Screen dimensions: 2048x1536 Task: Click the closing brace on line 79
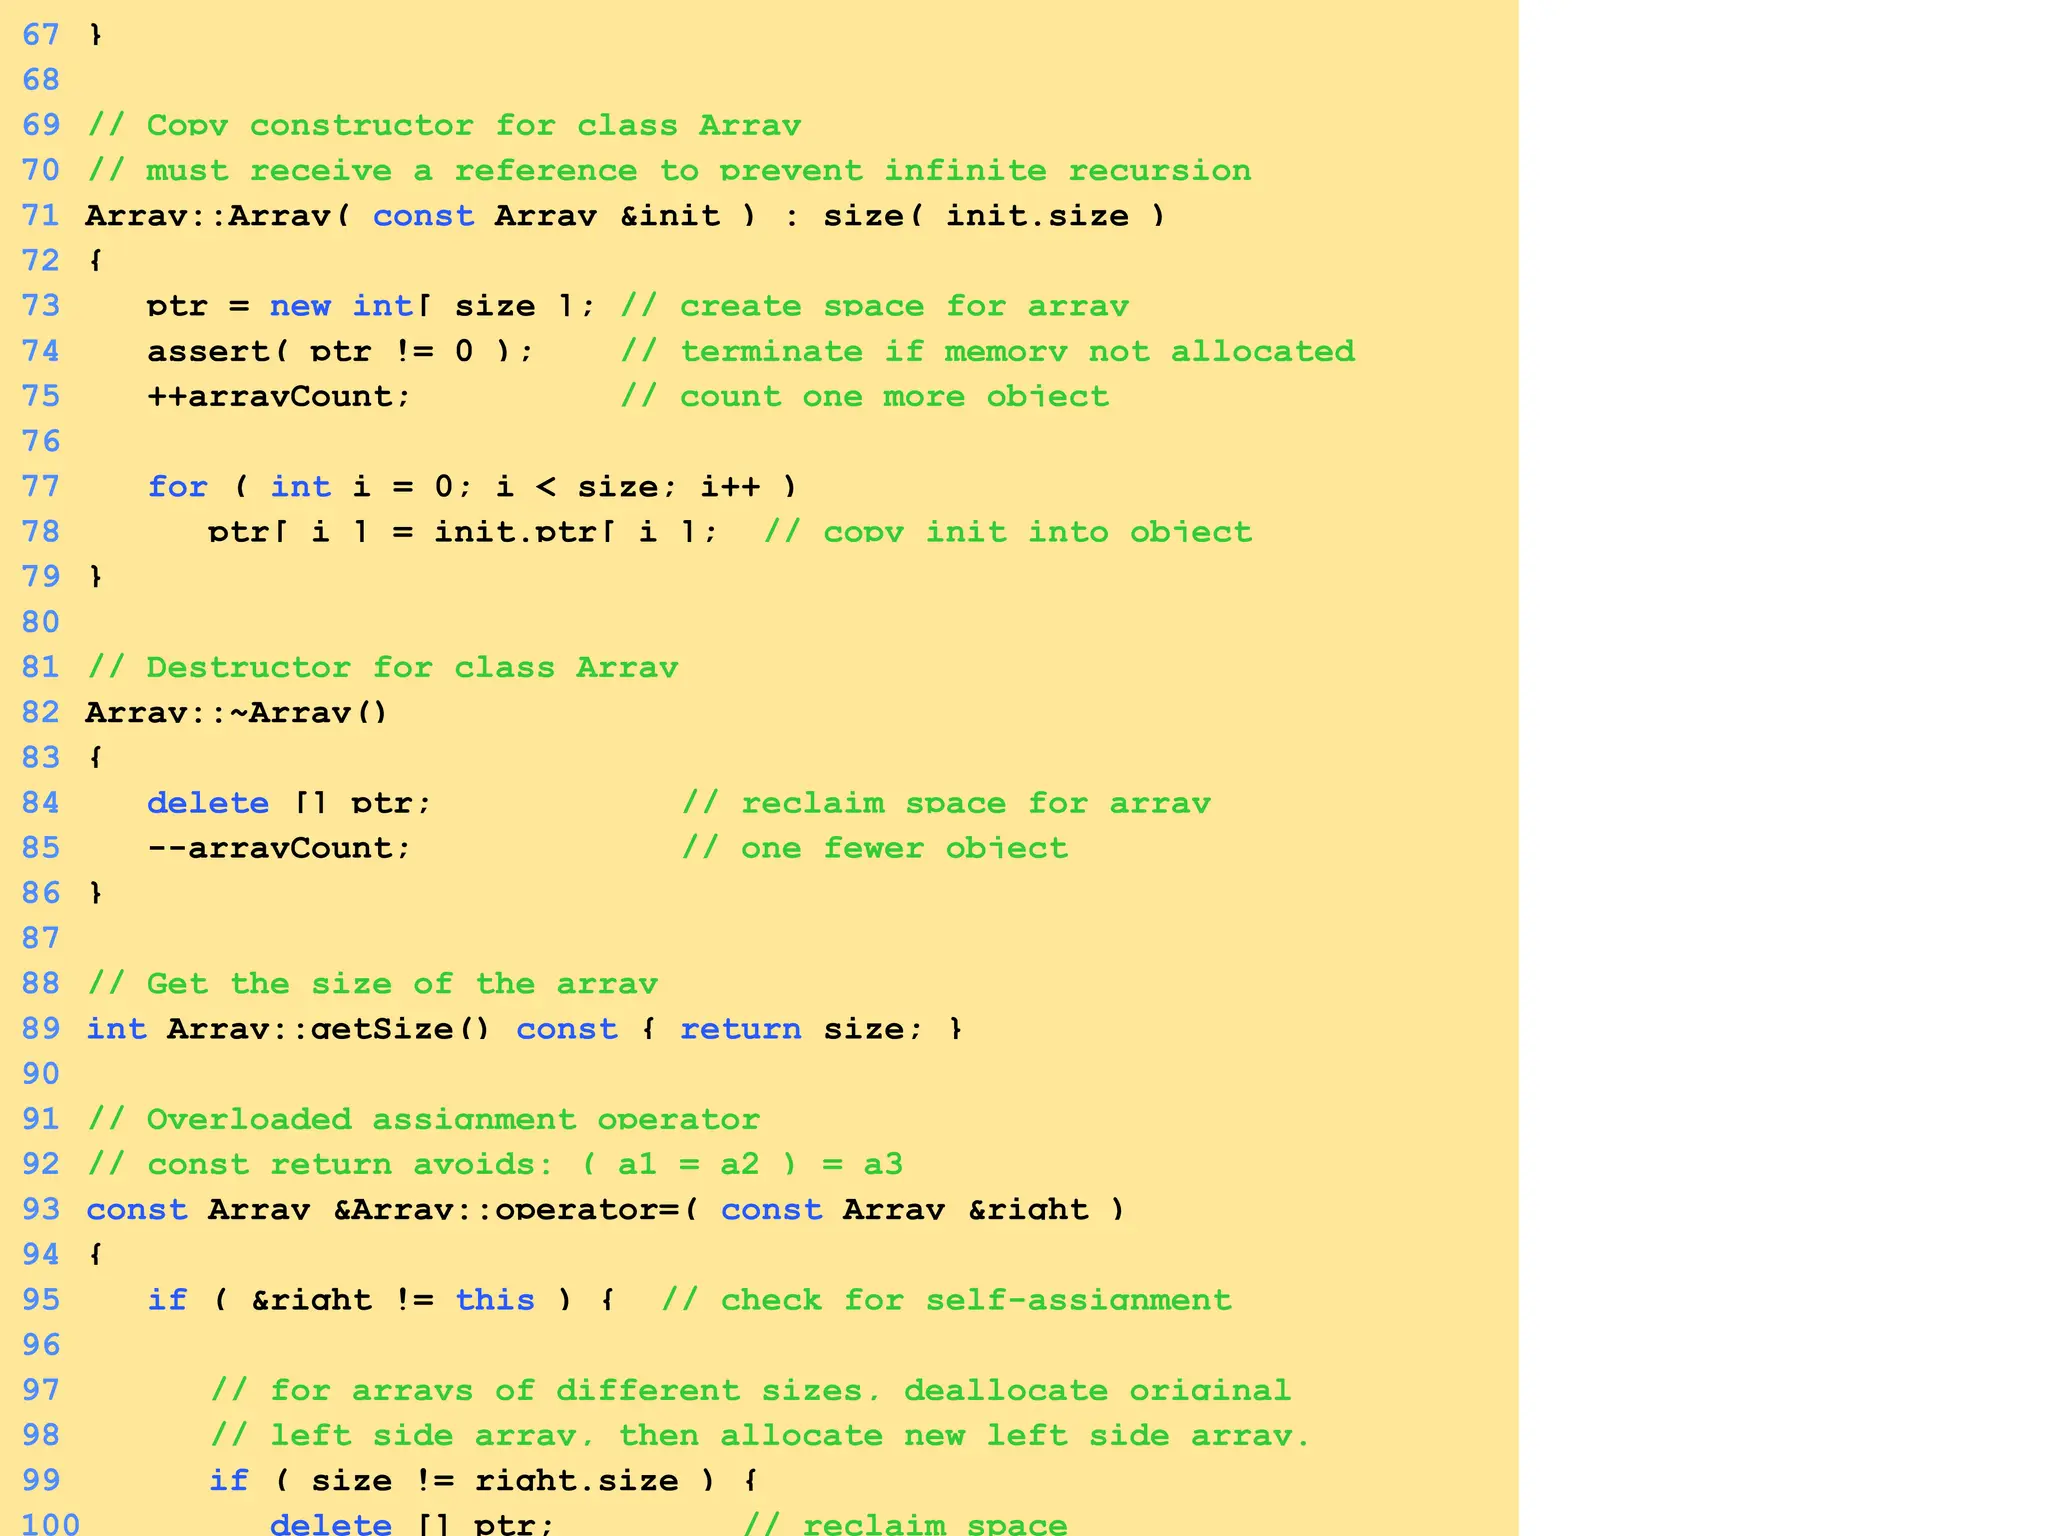96,577
